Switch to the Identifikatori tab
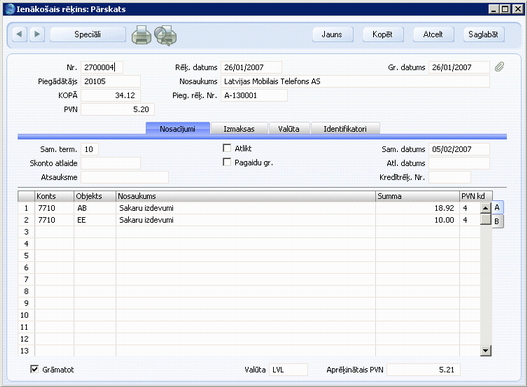Screen dimensions: 527x387 click(345, 129)
